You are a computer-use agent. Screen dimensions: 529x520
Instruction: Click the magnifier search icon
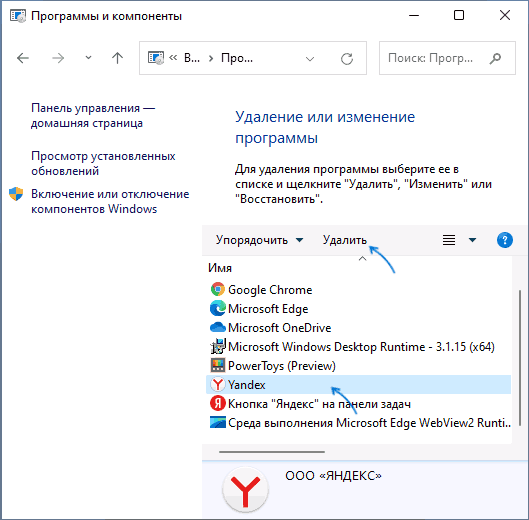click(495, 58)
